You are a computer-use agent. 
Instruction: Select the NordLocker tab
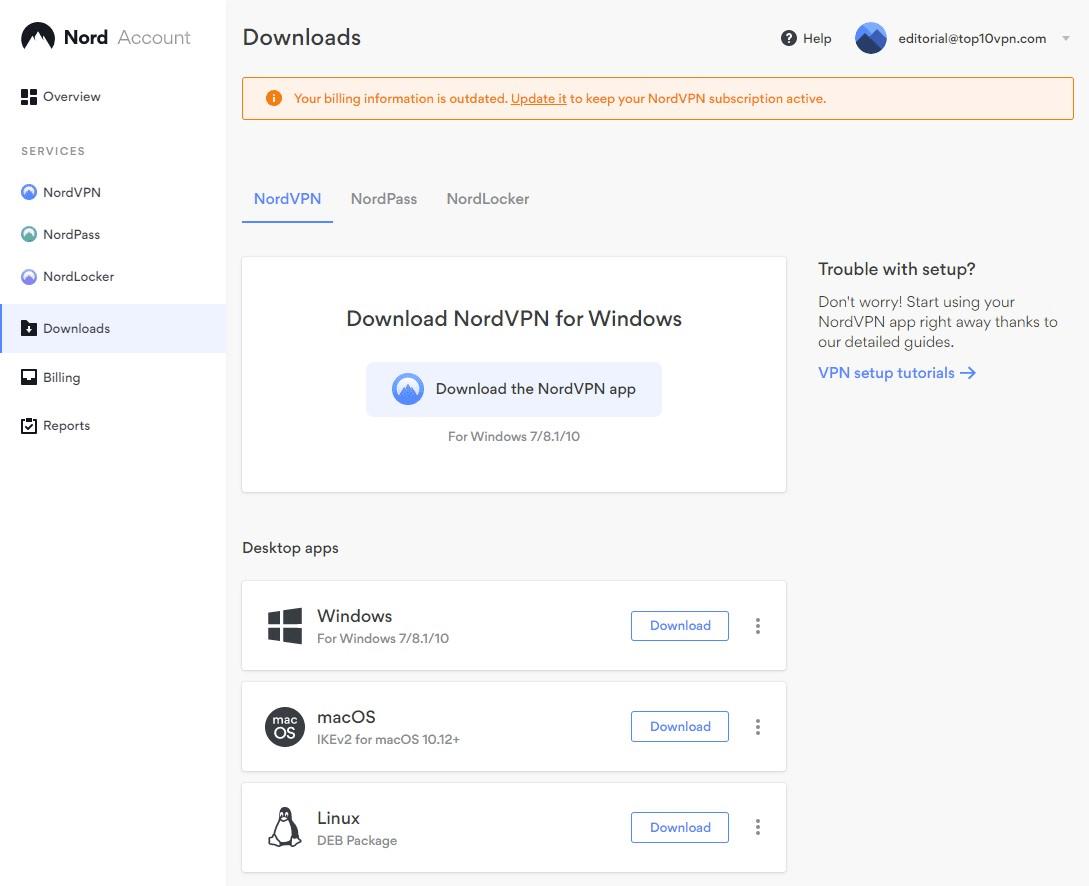click(x=487, y=198)
